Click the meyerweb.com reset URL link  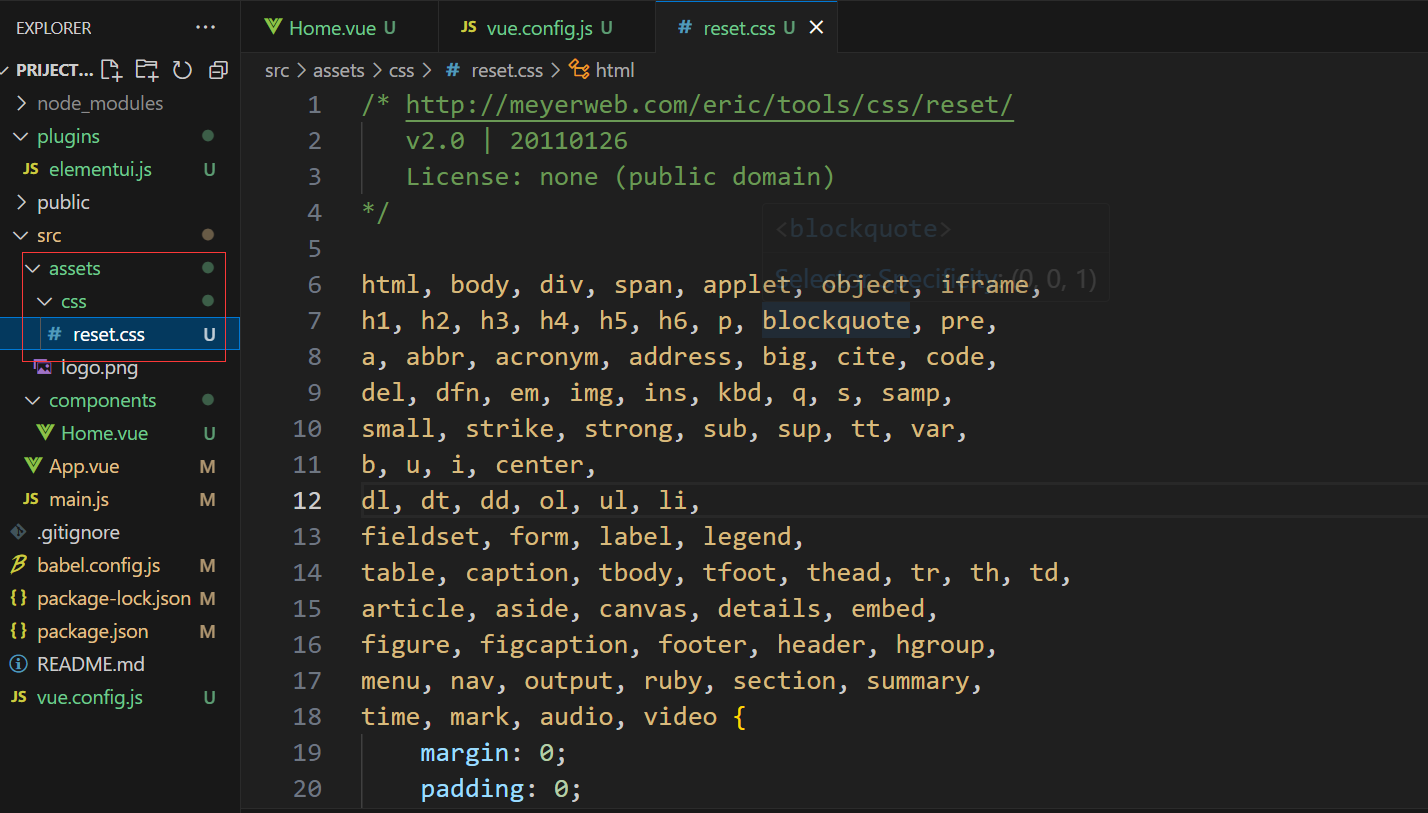[710, 105]
